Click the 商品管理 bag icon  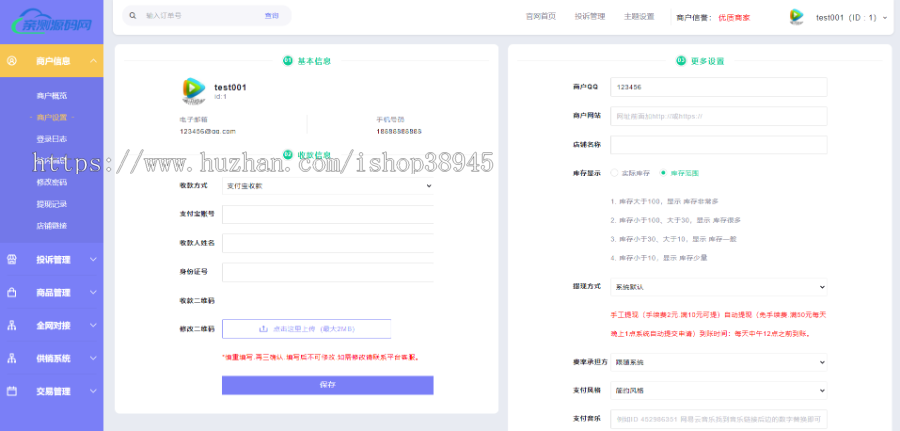click(x=12, y=293)
